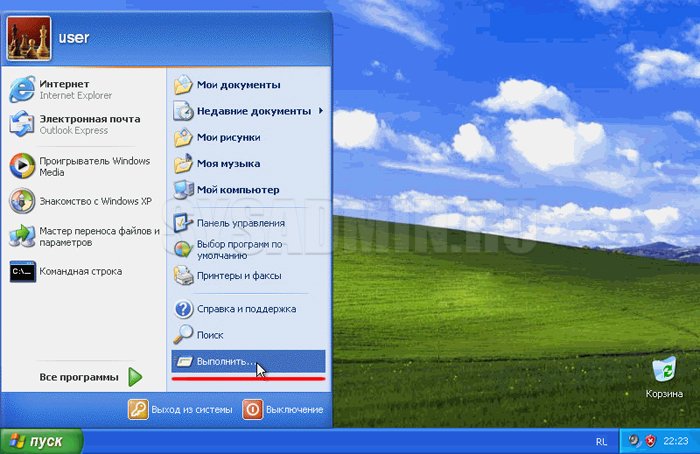Screen dimensions: 700x454
Task: Click the system clock in tray
Action: 676,441
